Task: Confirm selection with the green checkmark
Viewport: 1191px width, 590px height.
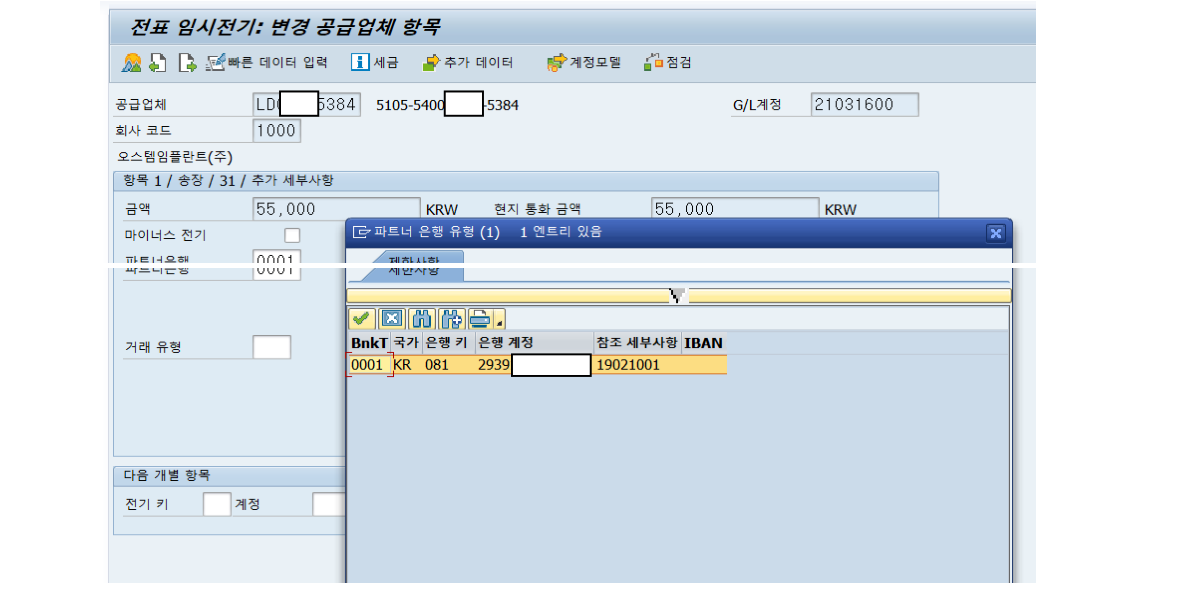Action: pyautogui.click(x=362, y=319)
